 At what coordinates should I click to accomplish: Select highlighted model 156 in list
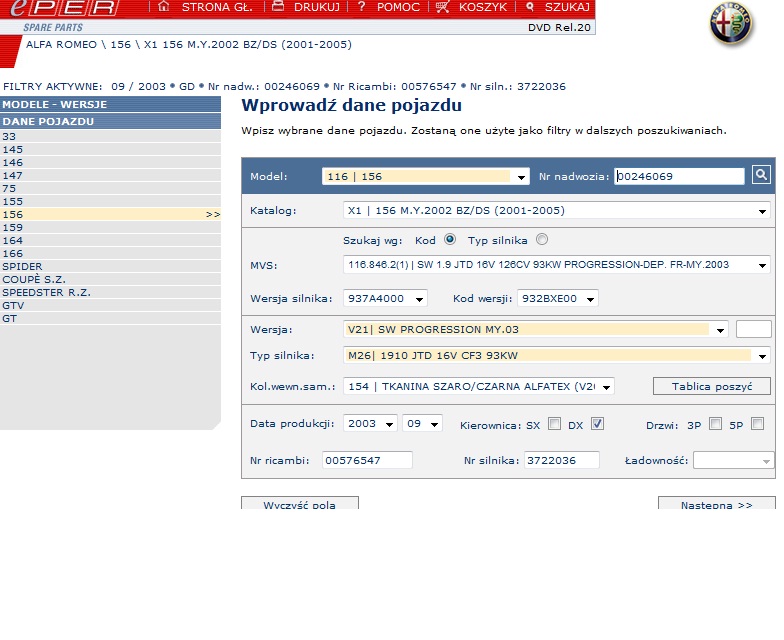(x=110, y=214)
